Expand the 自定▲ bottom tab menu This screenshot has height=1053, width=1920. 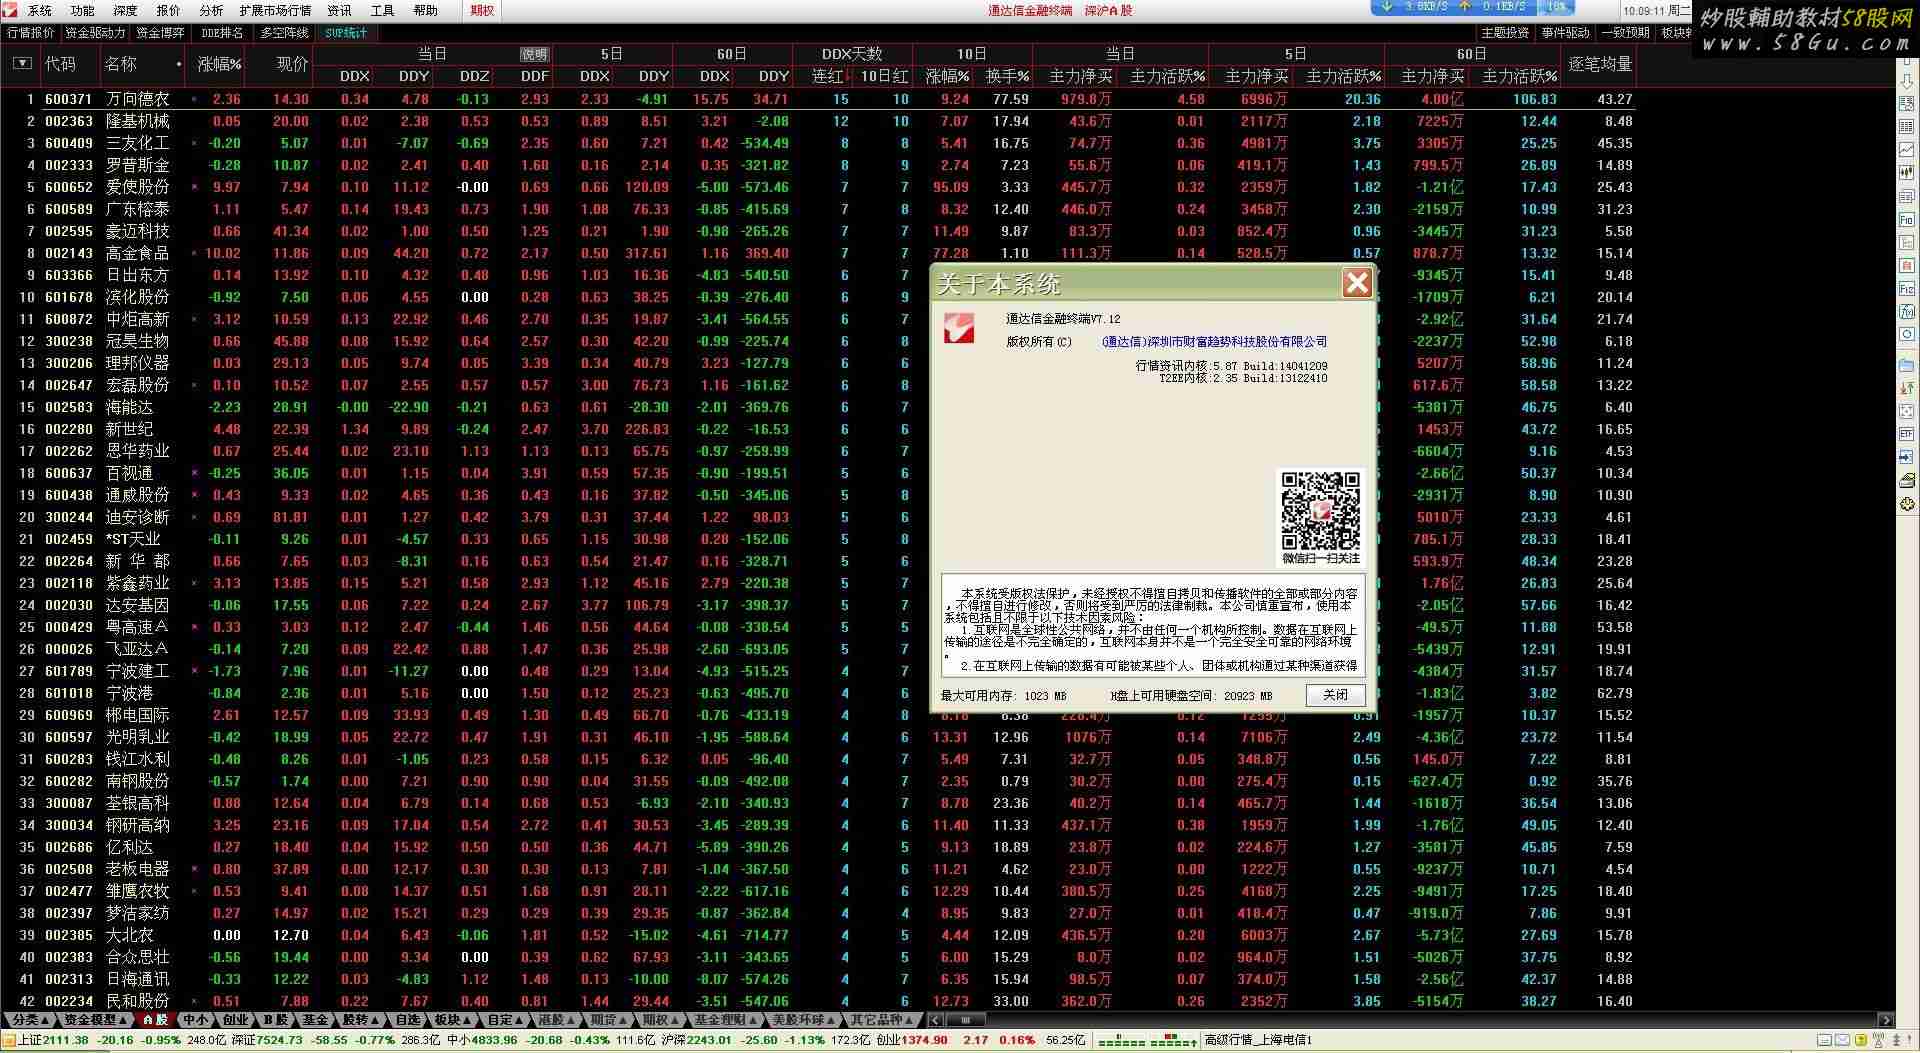click(x=505, y=1020)
